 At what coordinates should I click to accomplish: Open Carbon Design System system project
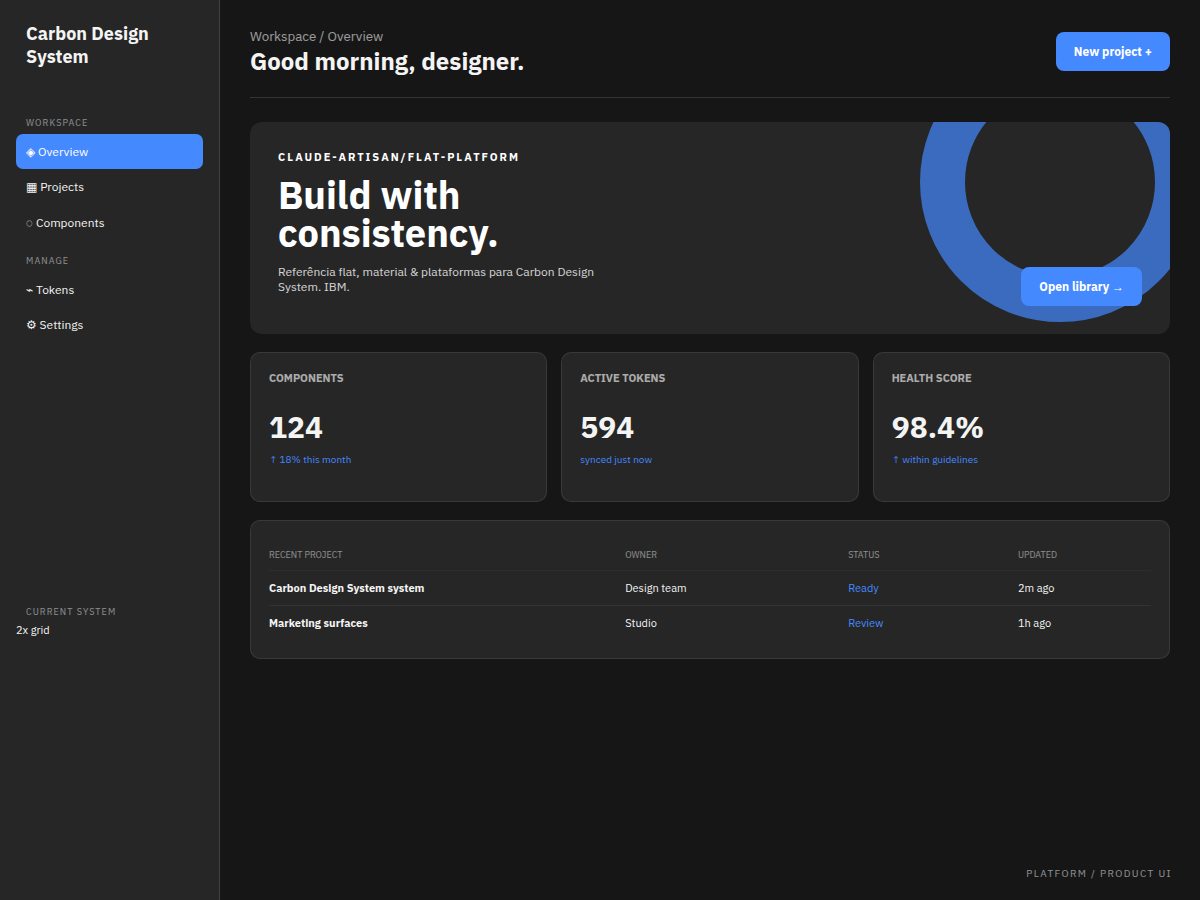(x=710, y=588)
